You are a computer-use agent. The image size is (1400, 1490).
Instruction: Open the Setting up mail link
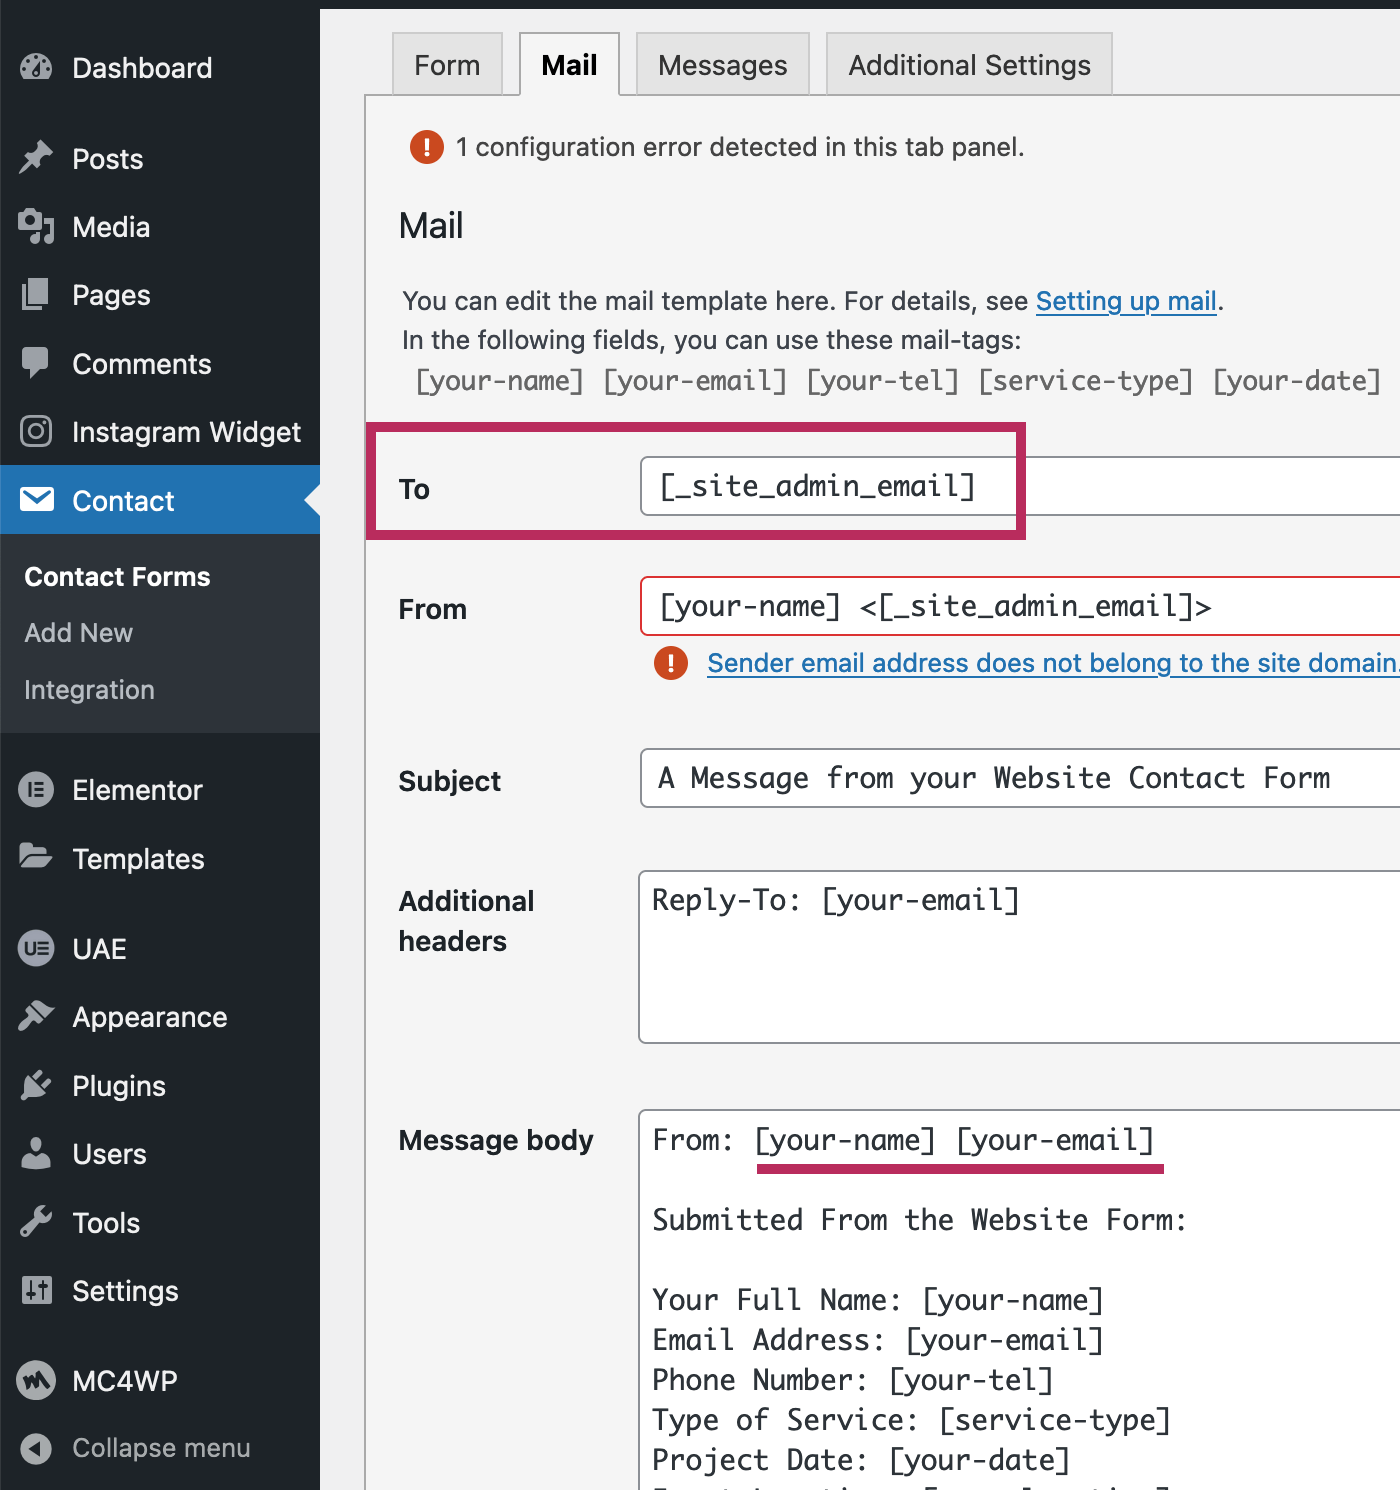[1126, 301]
